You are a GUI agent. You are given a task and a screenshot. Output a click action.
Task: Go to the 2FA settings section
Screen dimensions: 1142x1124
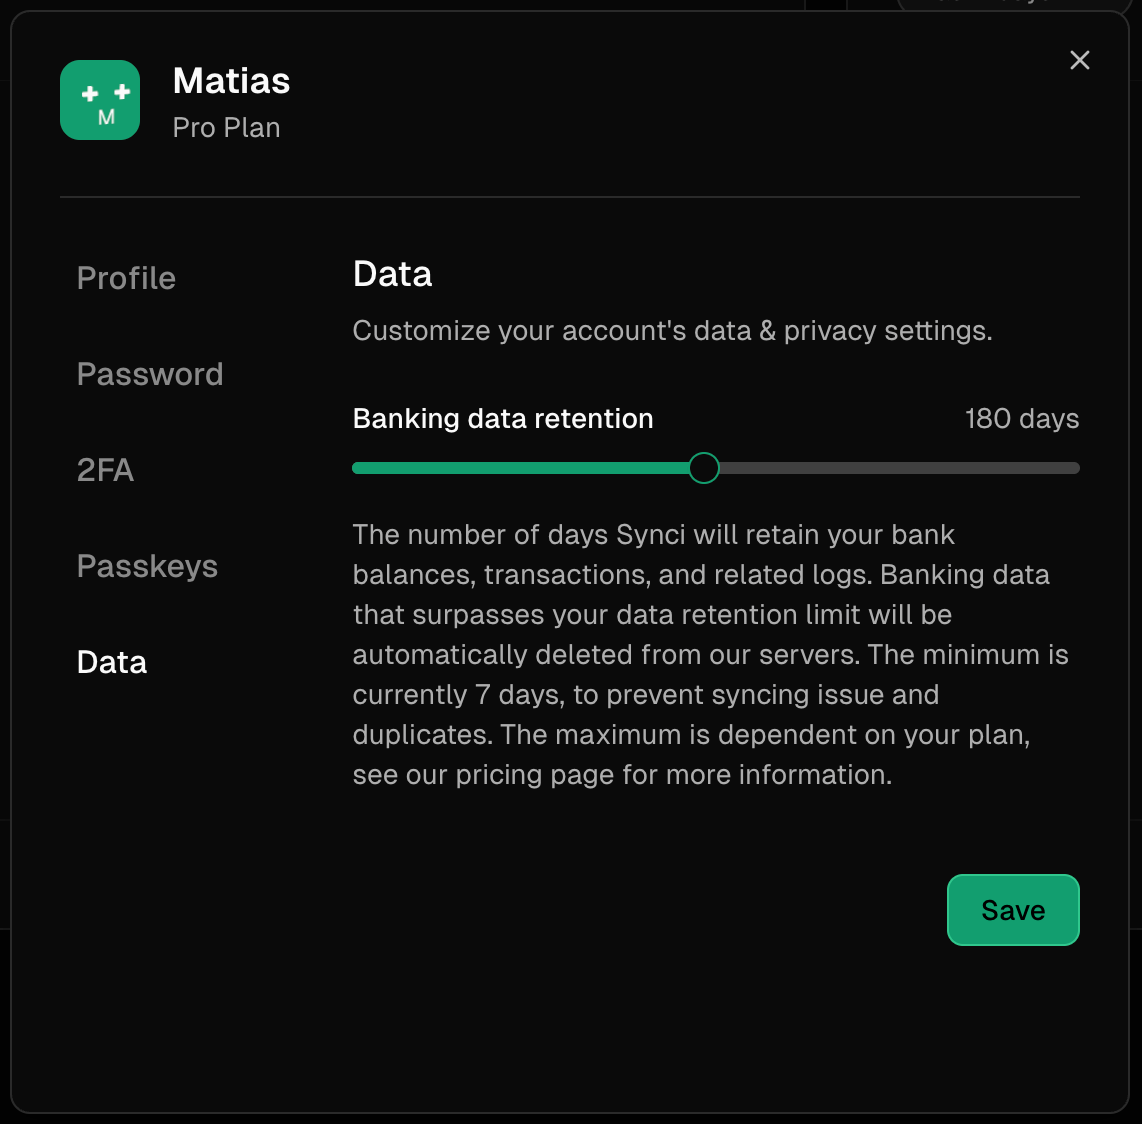pyautogui.click(x=106, y=470)
